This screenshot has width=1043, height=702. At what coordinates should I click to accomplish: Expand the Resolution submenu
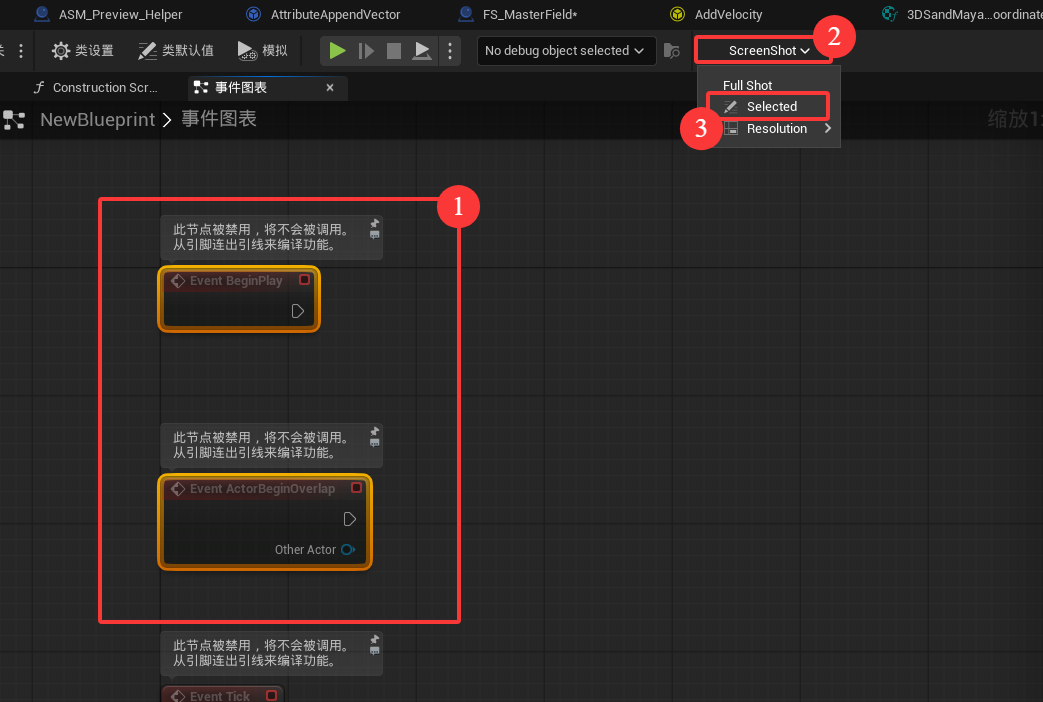pos(778,128)
